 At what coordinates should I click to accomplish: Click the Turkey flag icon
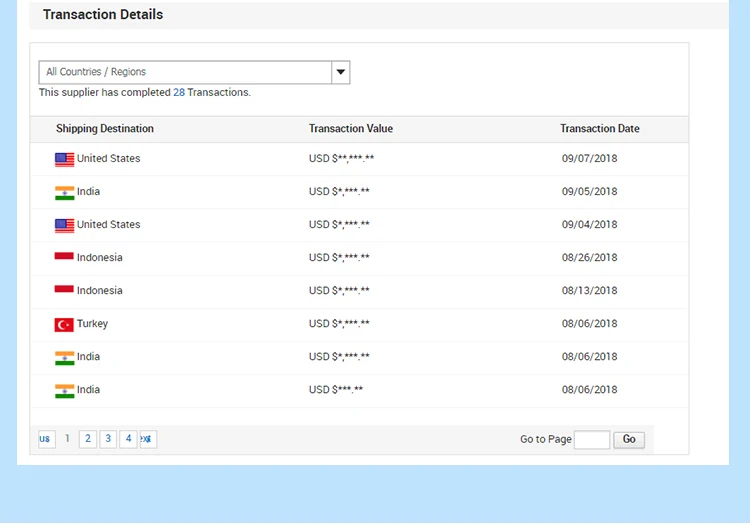click(64, 324)
